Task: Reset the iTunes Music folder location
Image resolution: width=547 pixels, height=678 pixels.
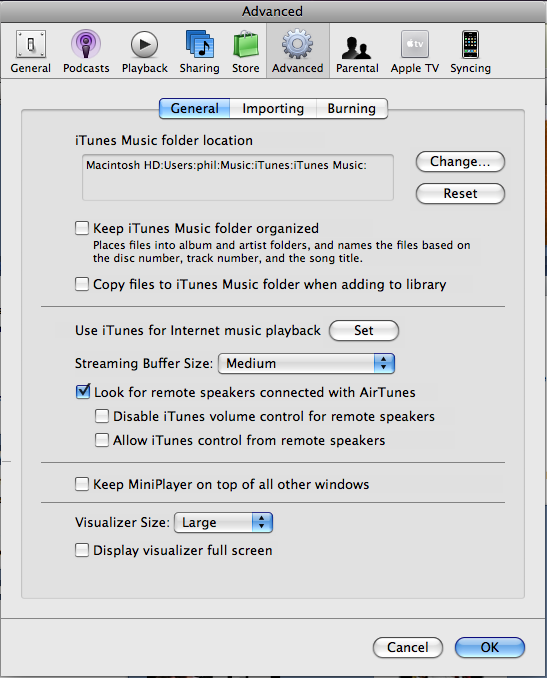Action: click(x=460, y=193)
